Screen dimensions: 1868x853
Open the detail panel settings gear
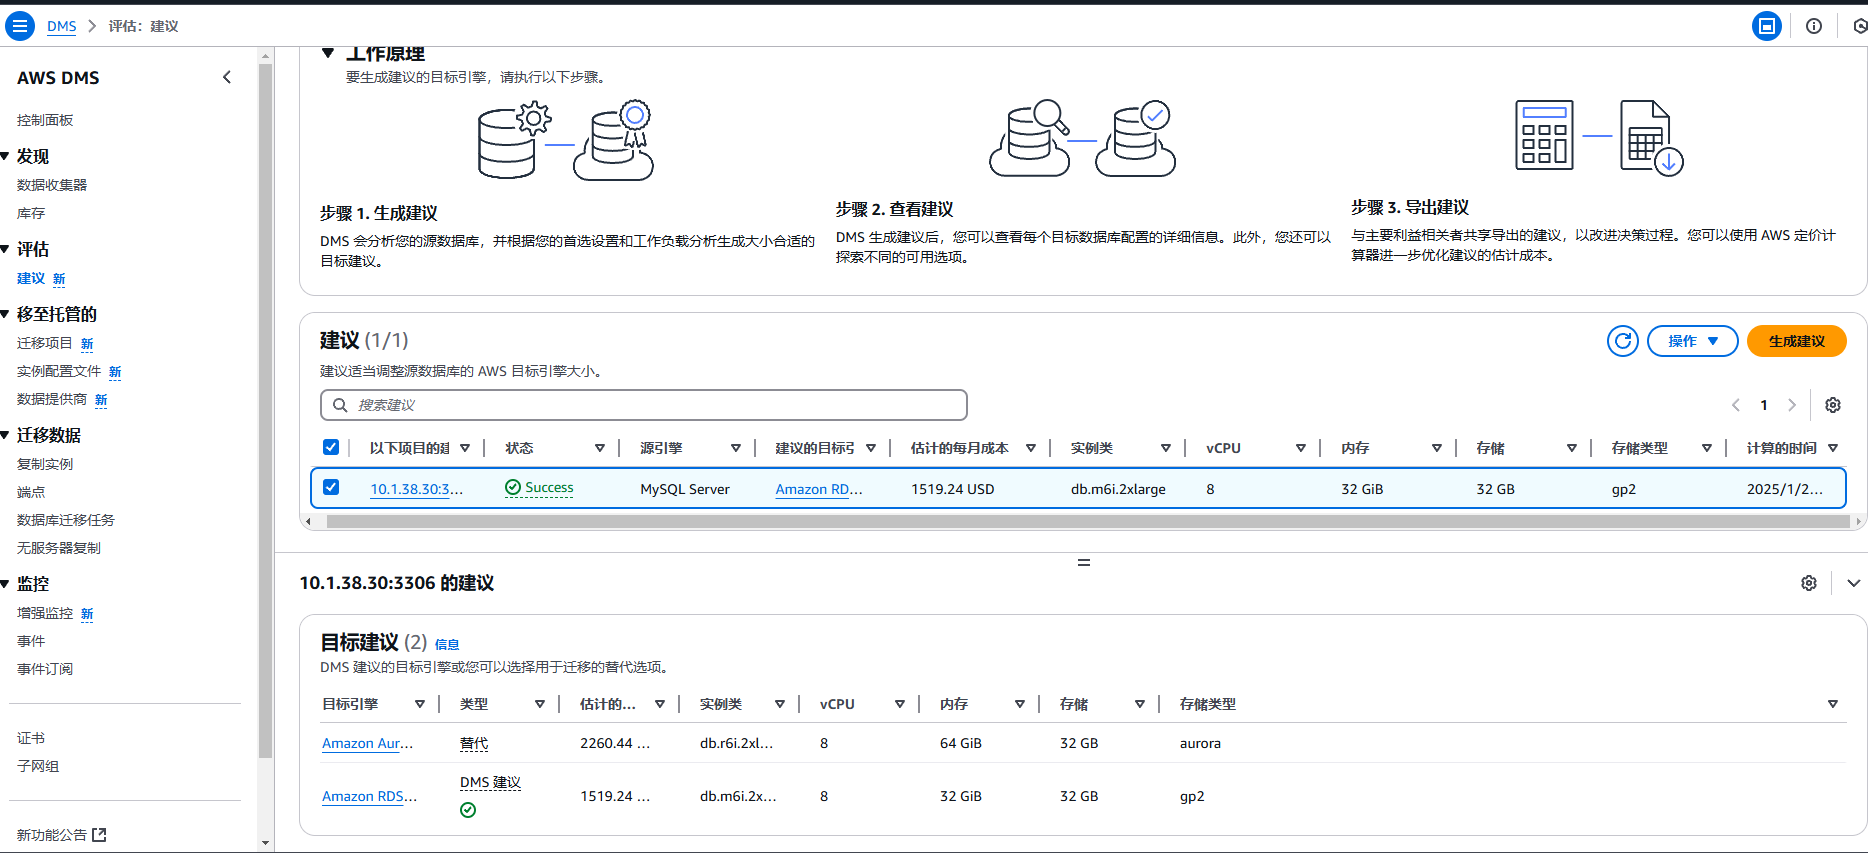[x=1809, y=583]
